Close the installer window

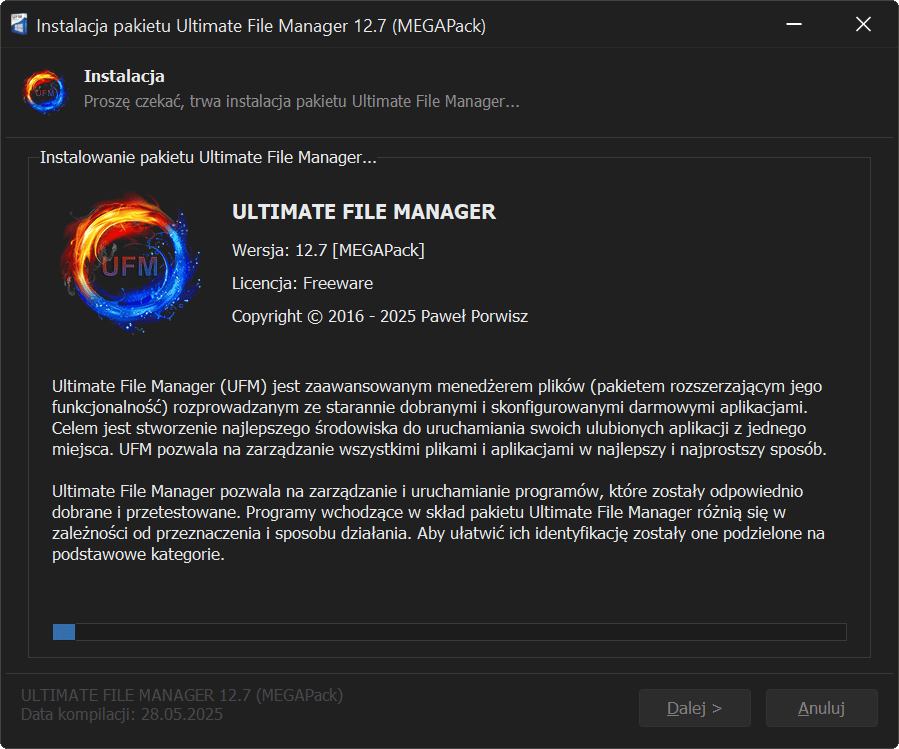coord(863,25)
